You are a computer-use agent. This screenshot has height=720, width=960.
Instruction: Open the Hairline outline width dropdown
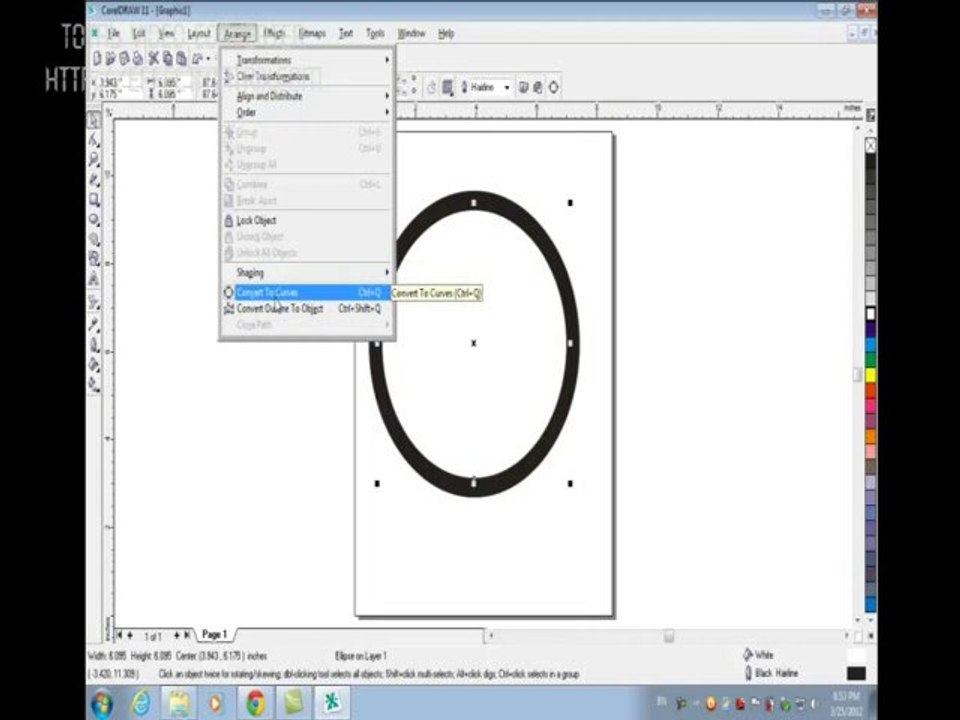(506, 88)
